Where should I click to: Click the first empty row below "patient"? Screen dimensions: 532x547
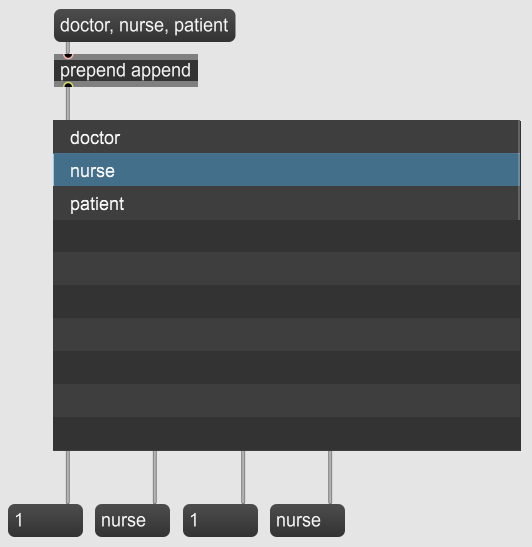[286, 236]
